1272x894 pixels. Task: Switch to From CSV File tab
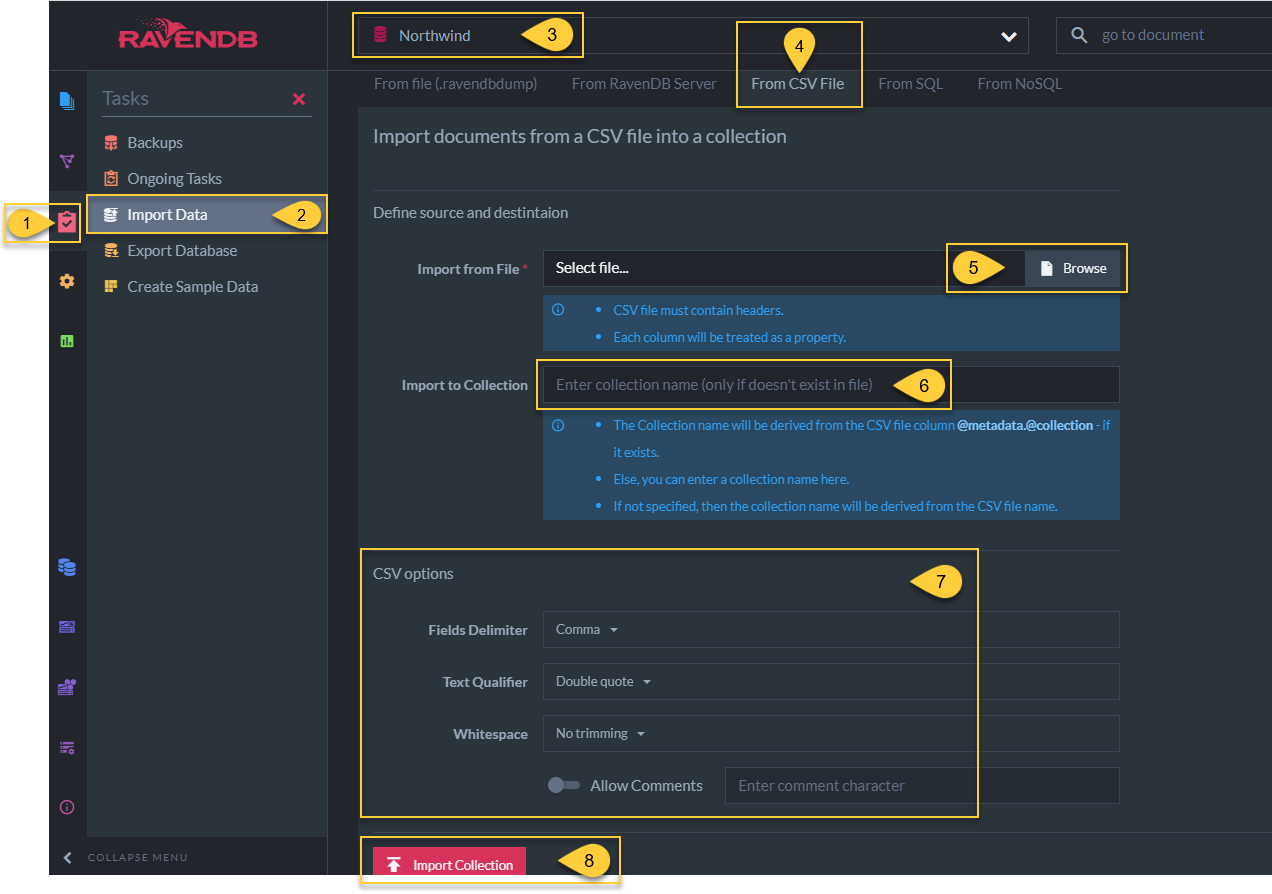pyautogui.click(x=798, y=84)
